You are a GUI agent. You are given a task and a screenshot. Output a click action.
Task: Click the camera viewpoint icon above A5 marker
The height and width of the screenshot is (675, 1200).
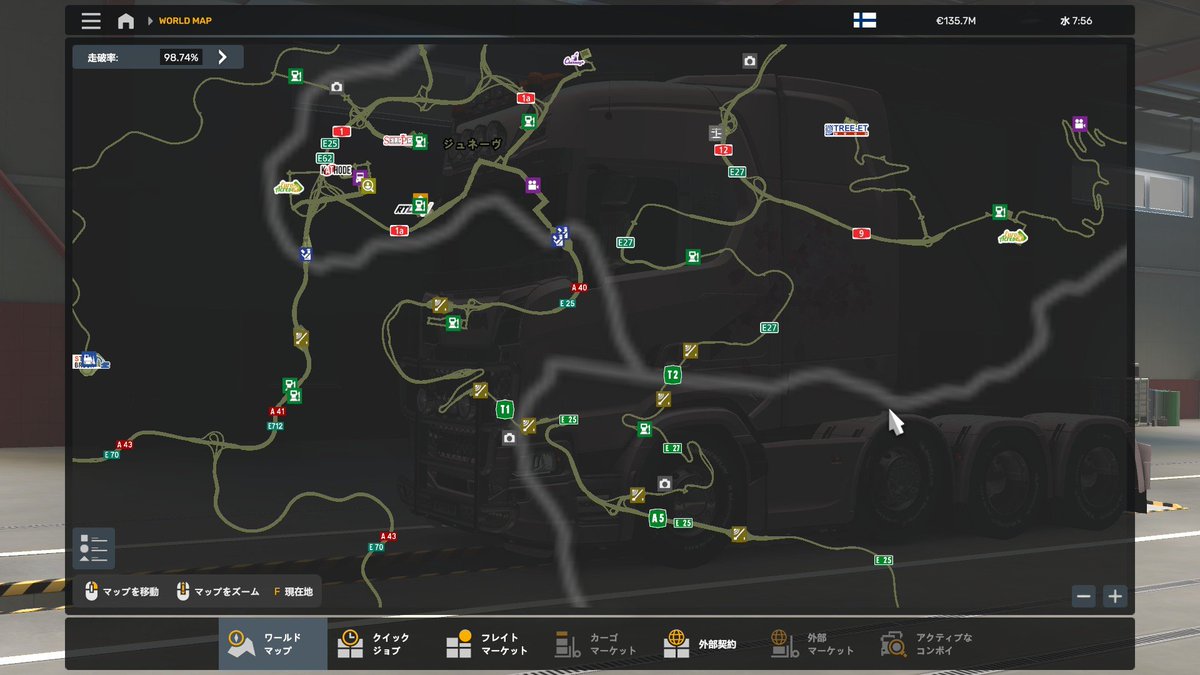[664, 483]
